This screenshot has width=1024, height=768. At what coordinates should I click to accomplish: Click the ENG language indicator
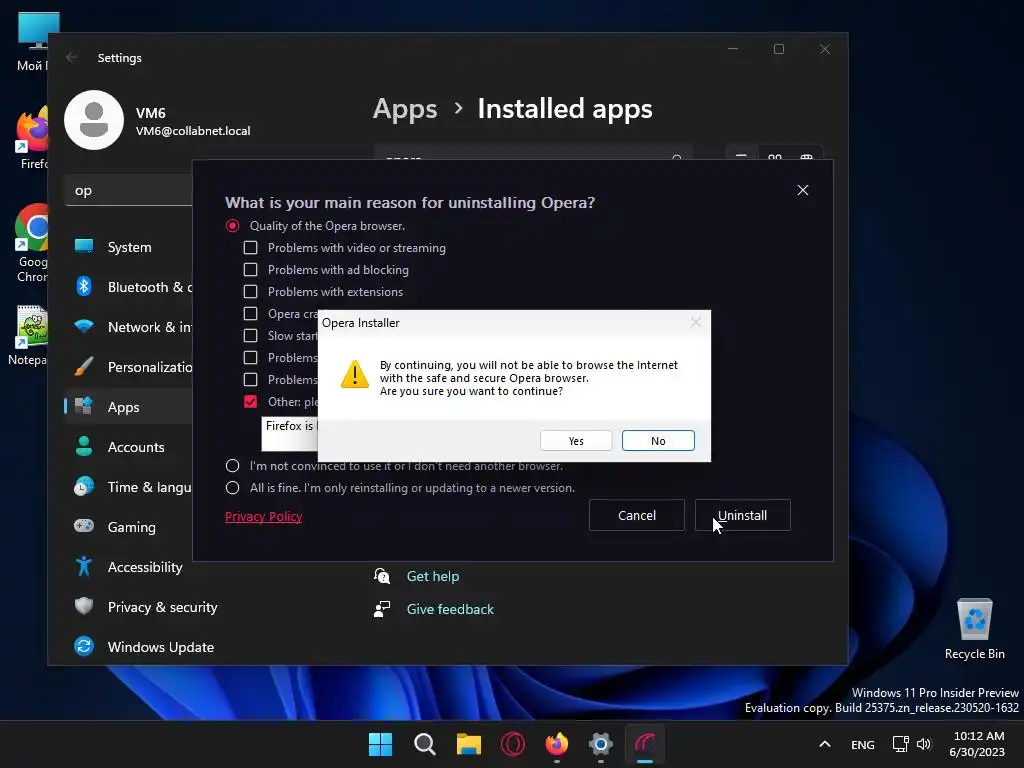click(863, 744)
